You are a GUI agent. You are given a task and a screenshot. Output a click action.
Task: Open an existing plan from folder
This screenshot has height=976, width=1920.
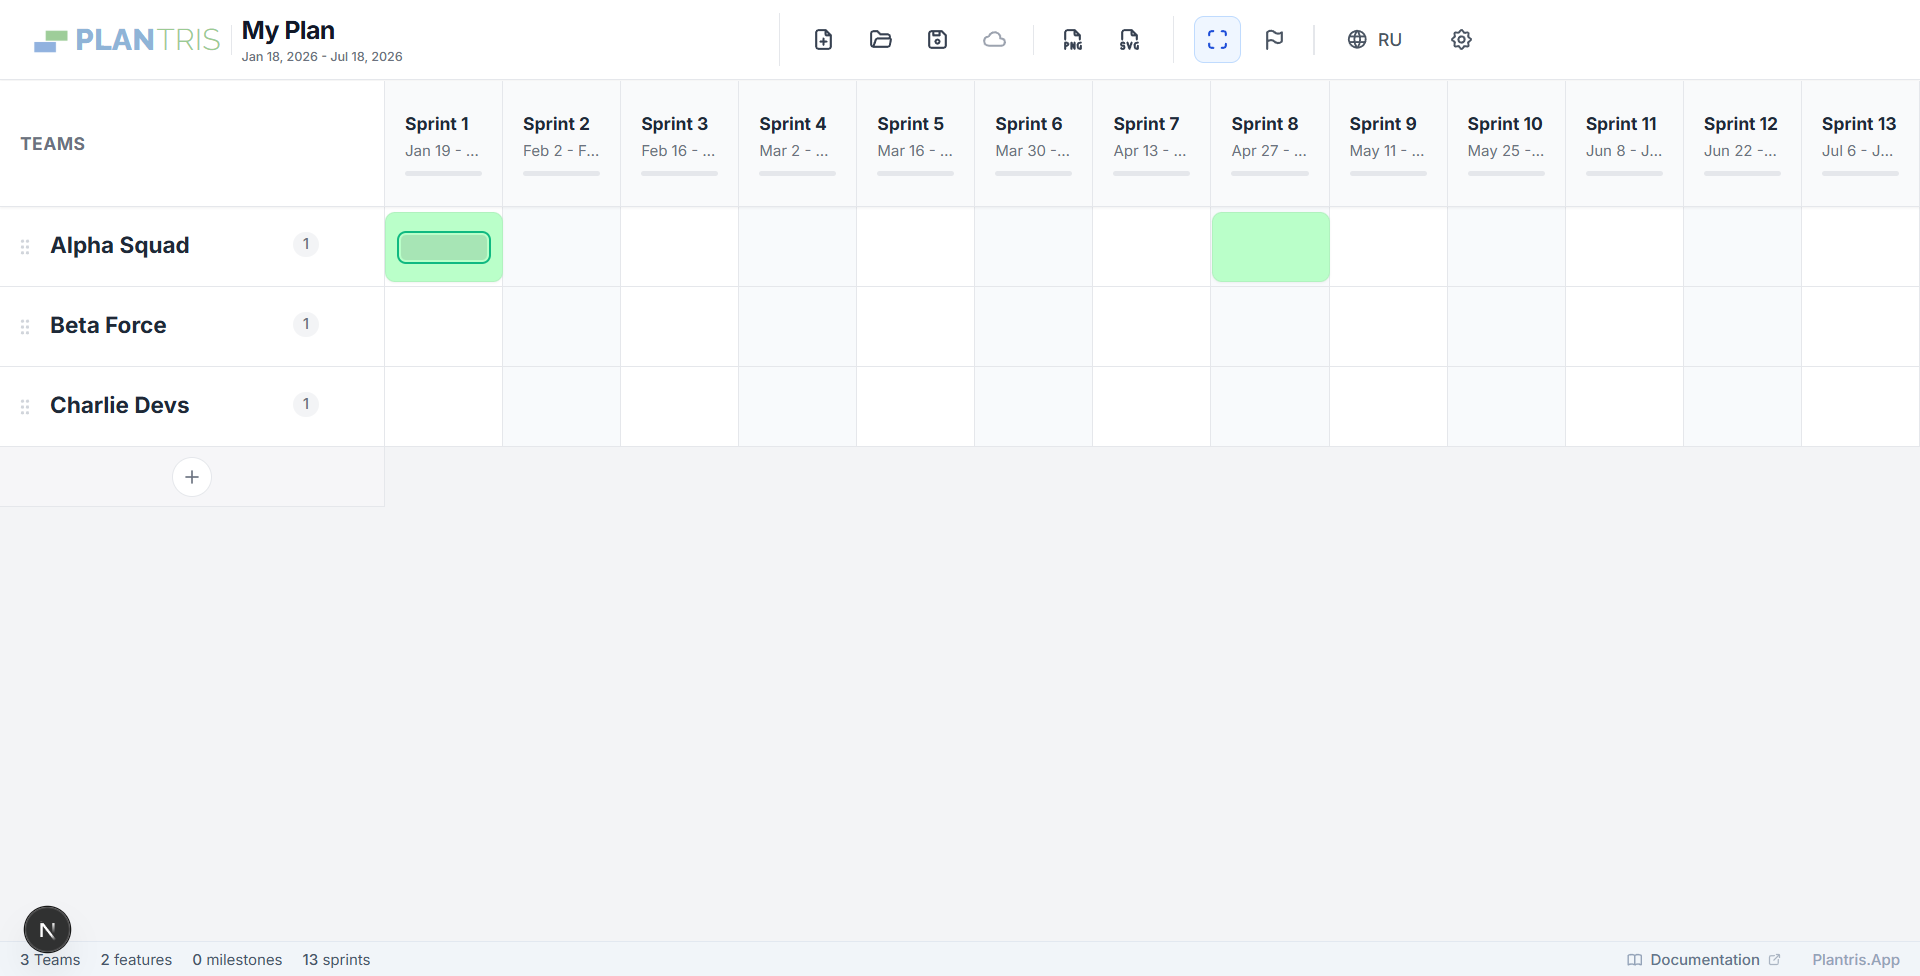[x=880, y=40]
